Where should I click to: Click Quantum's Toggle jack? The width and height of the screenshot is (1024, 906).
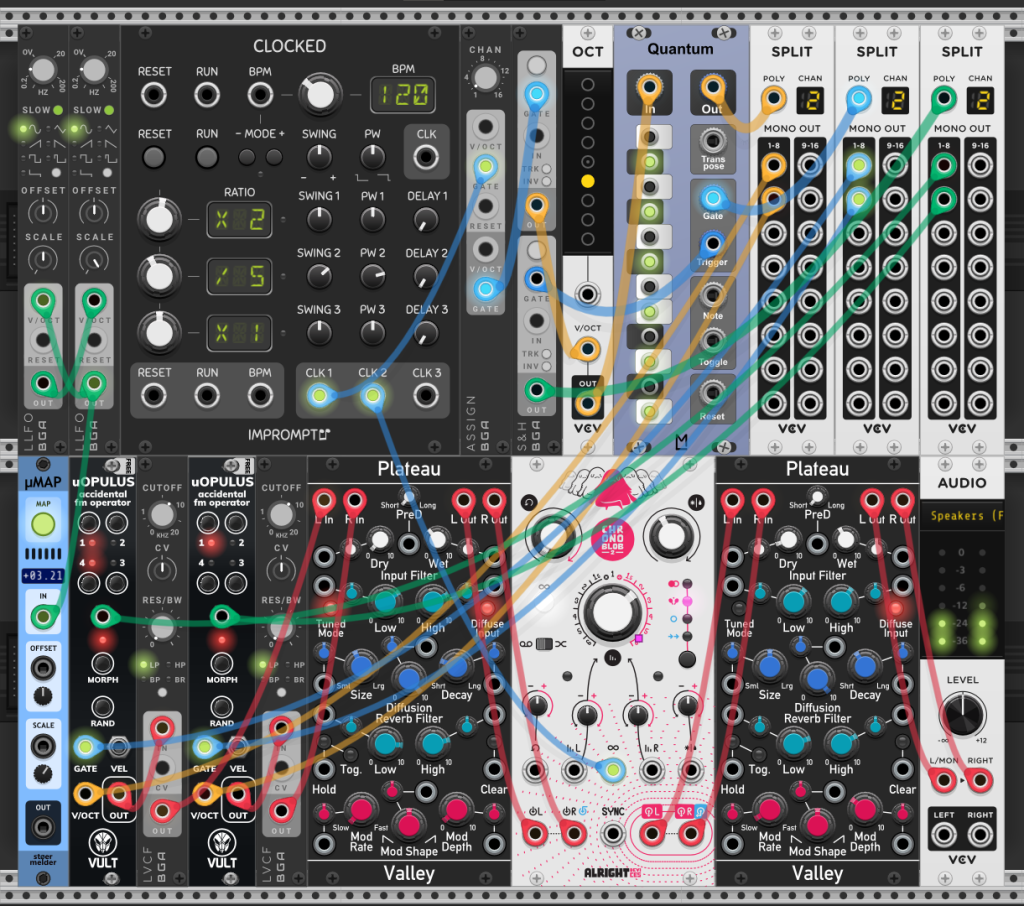[712, 342]
